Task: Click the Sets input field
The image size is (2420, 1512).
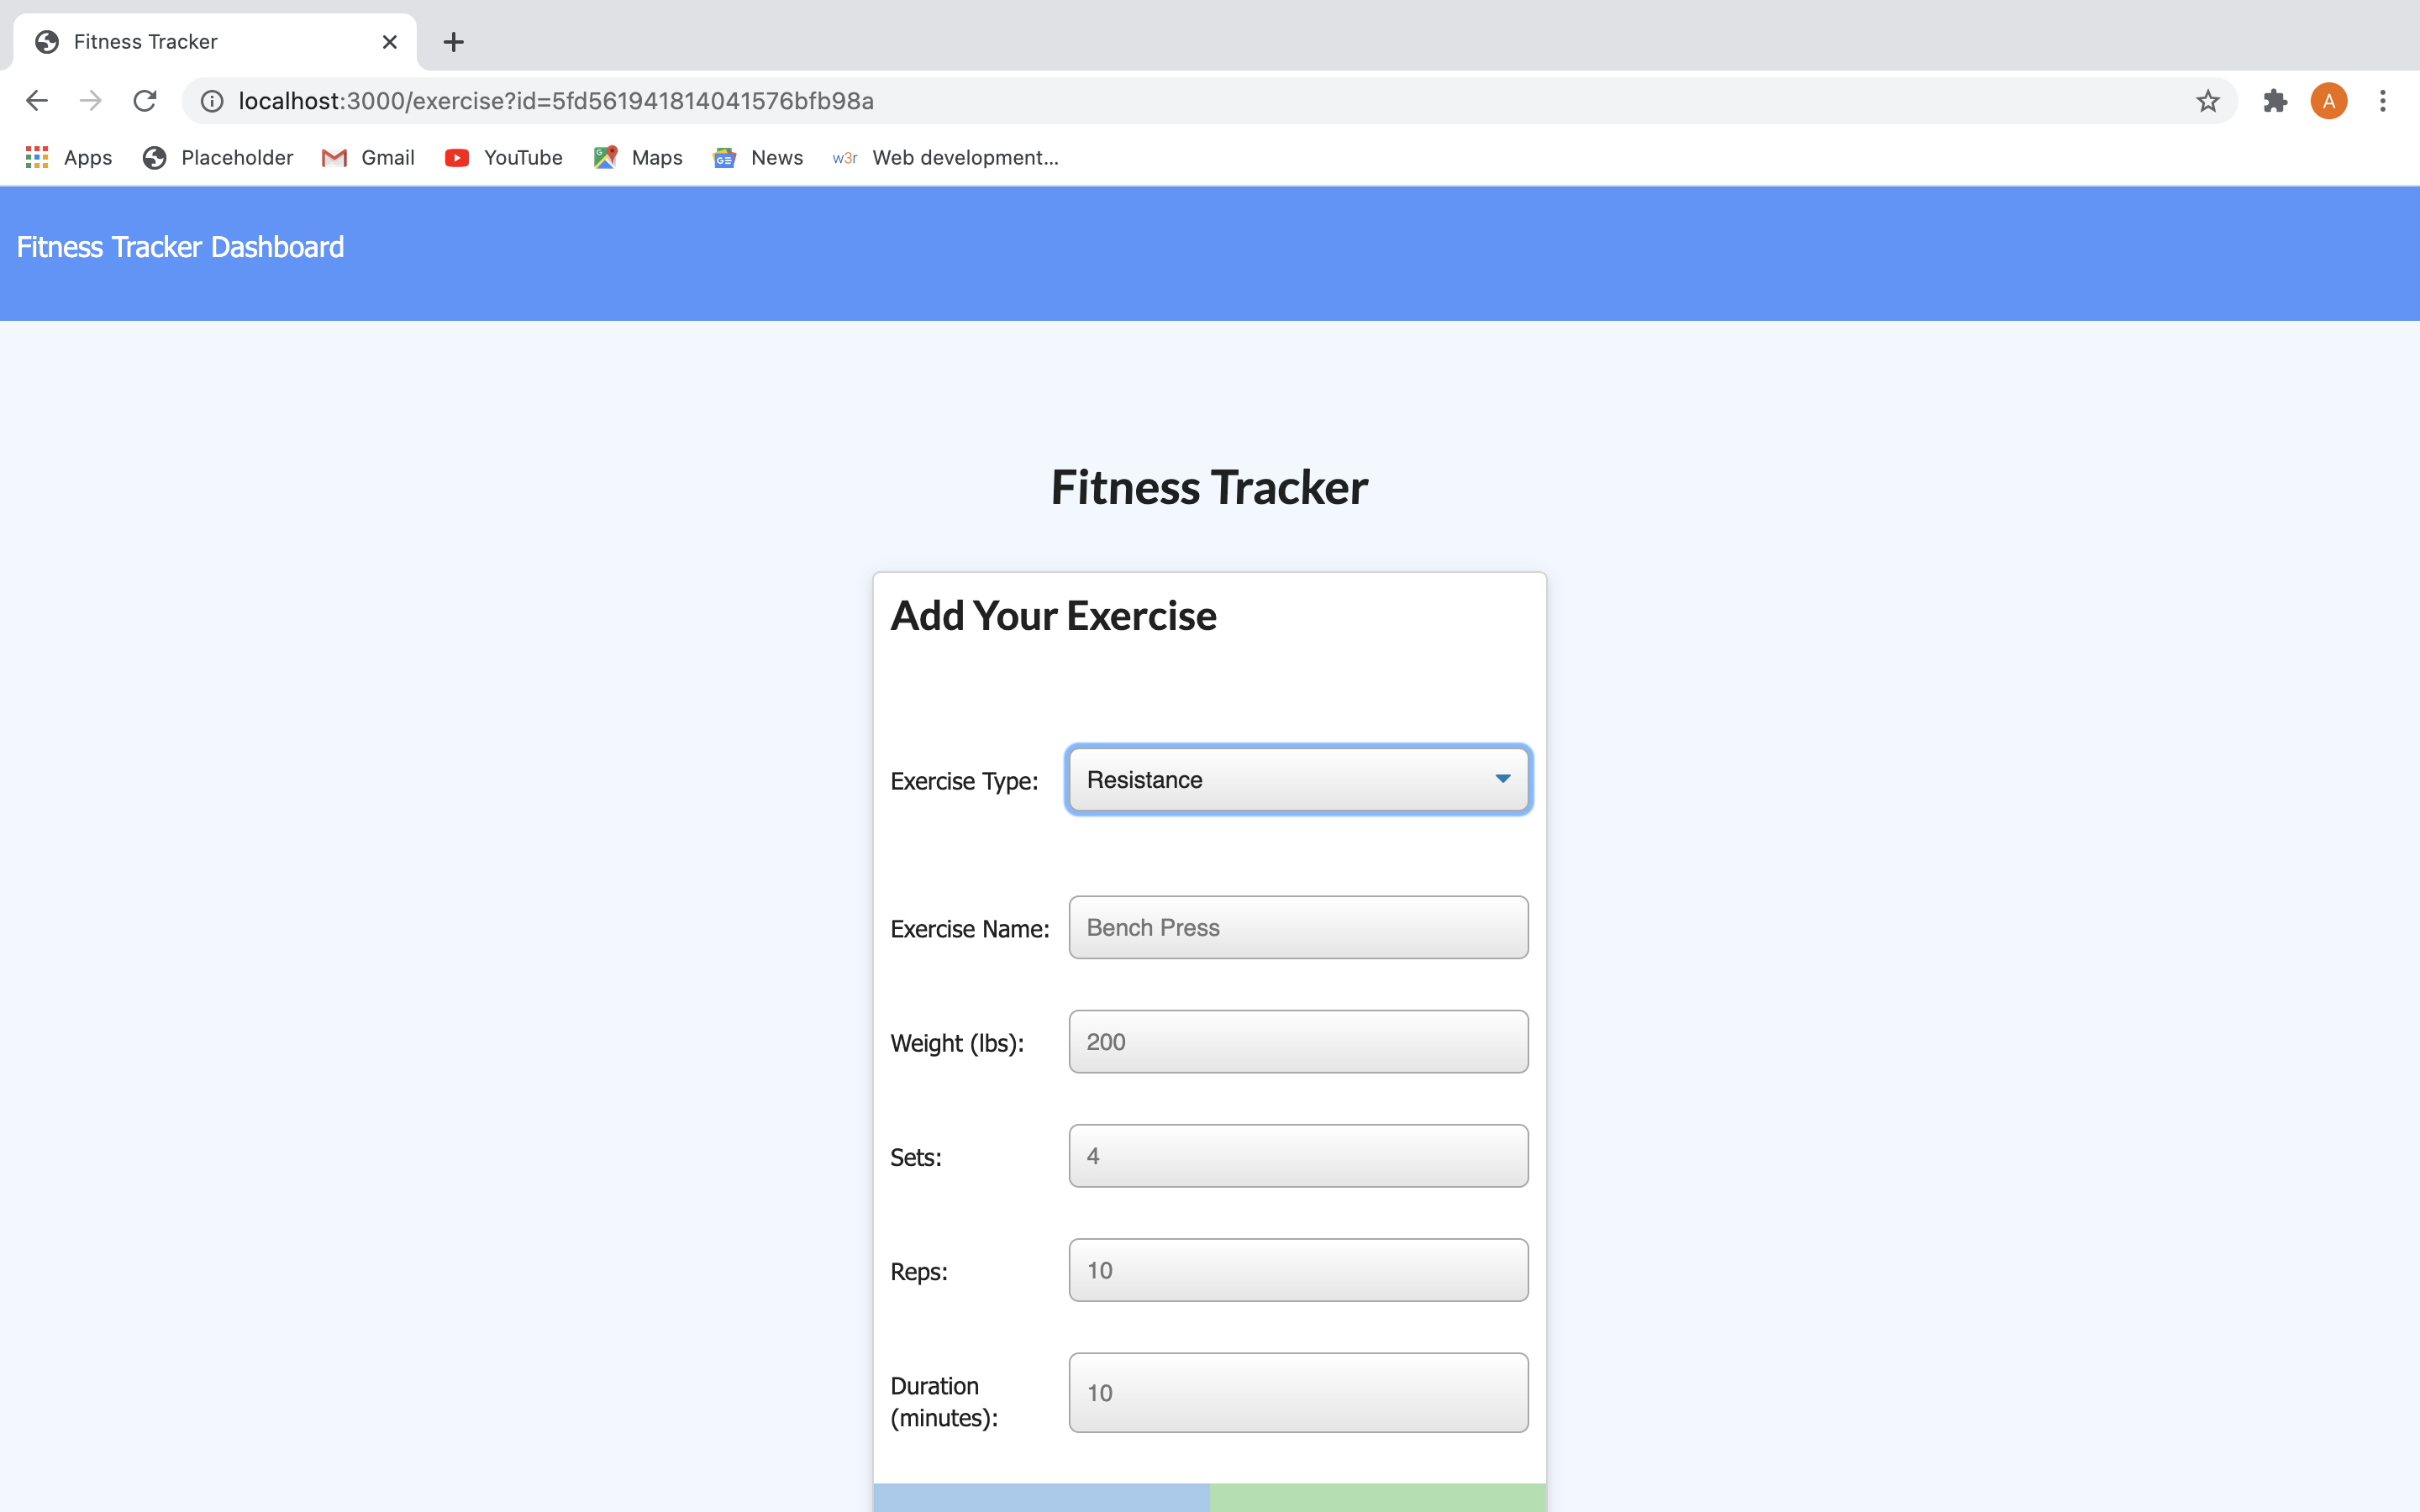Action: 1298,1155
